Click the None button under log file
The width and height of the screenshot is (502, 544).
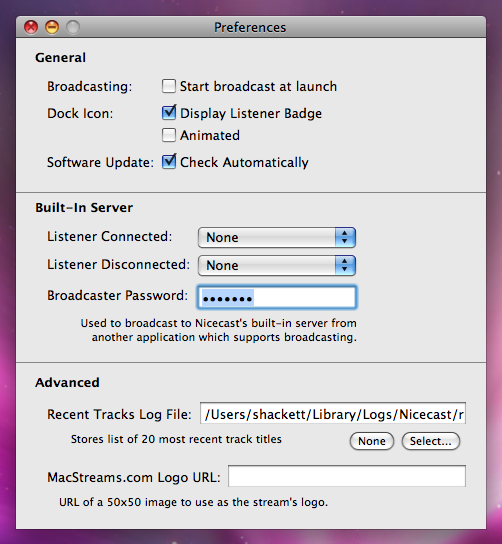372,441
